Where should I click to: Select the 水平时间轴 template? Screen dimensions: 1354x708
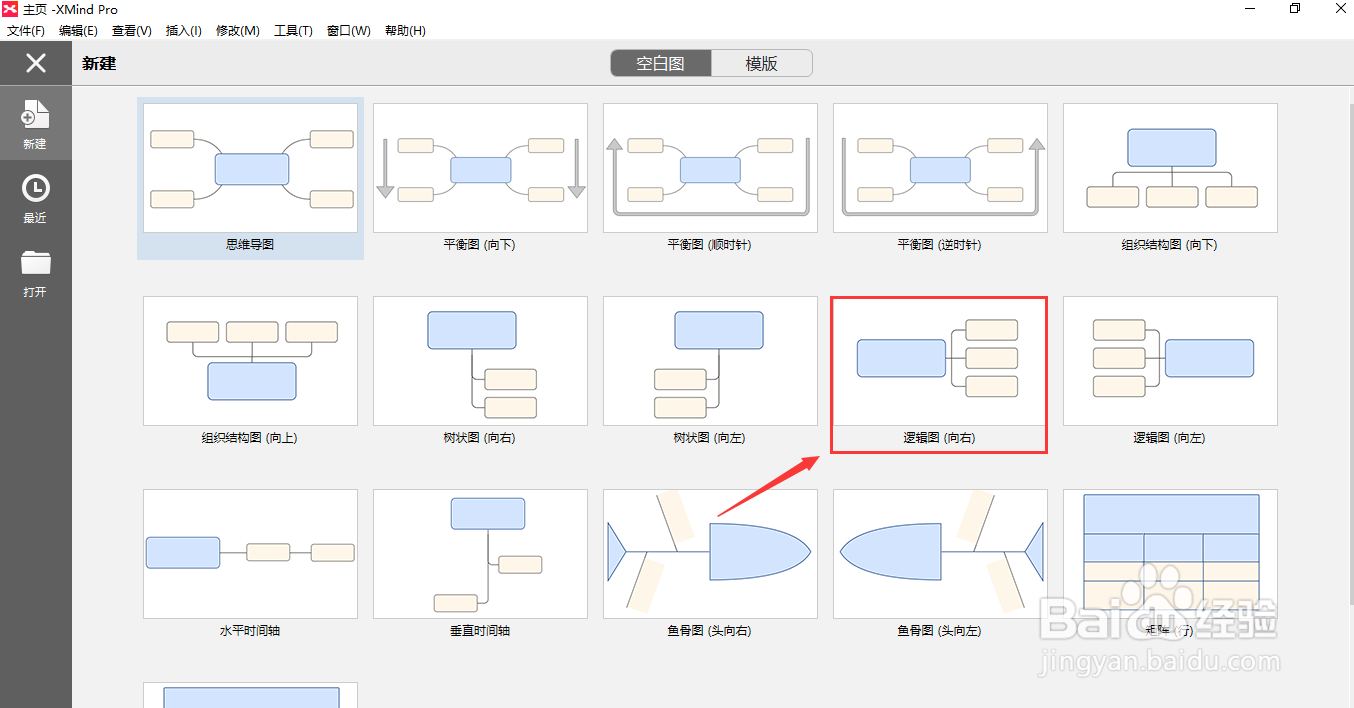[250, 554]
